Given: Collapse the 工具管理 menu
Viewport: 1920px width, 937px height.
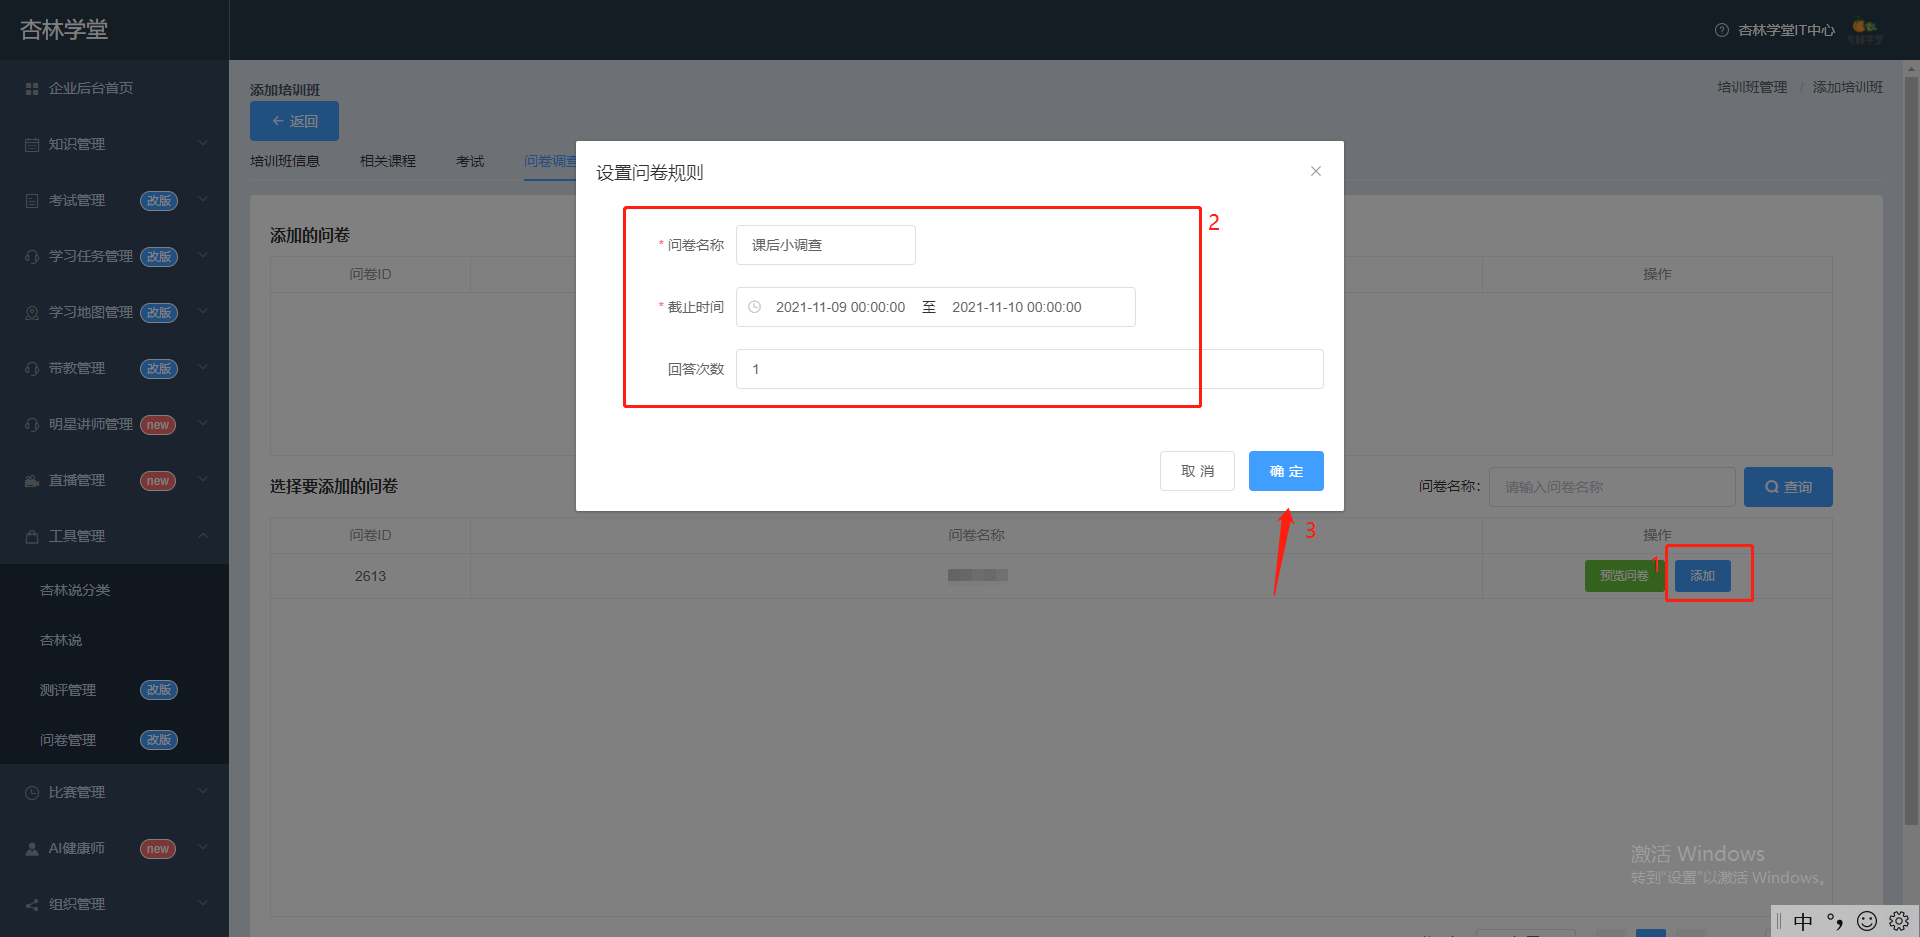Looking at the screenshot, I should tap(114, 536).
